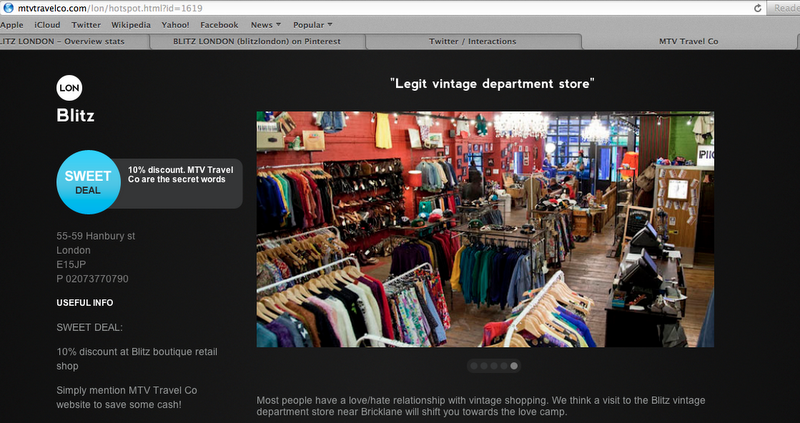This screenshot has width=800, height=423.
Task: Expand the Popular bookmarks dropdown
Action: point(313,24)
